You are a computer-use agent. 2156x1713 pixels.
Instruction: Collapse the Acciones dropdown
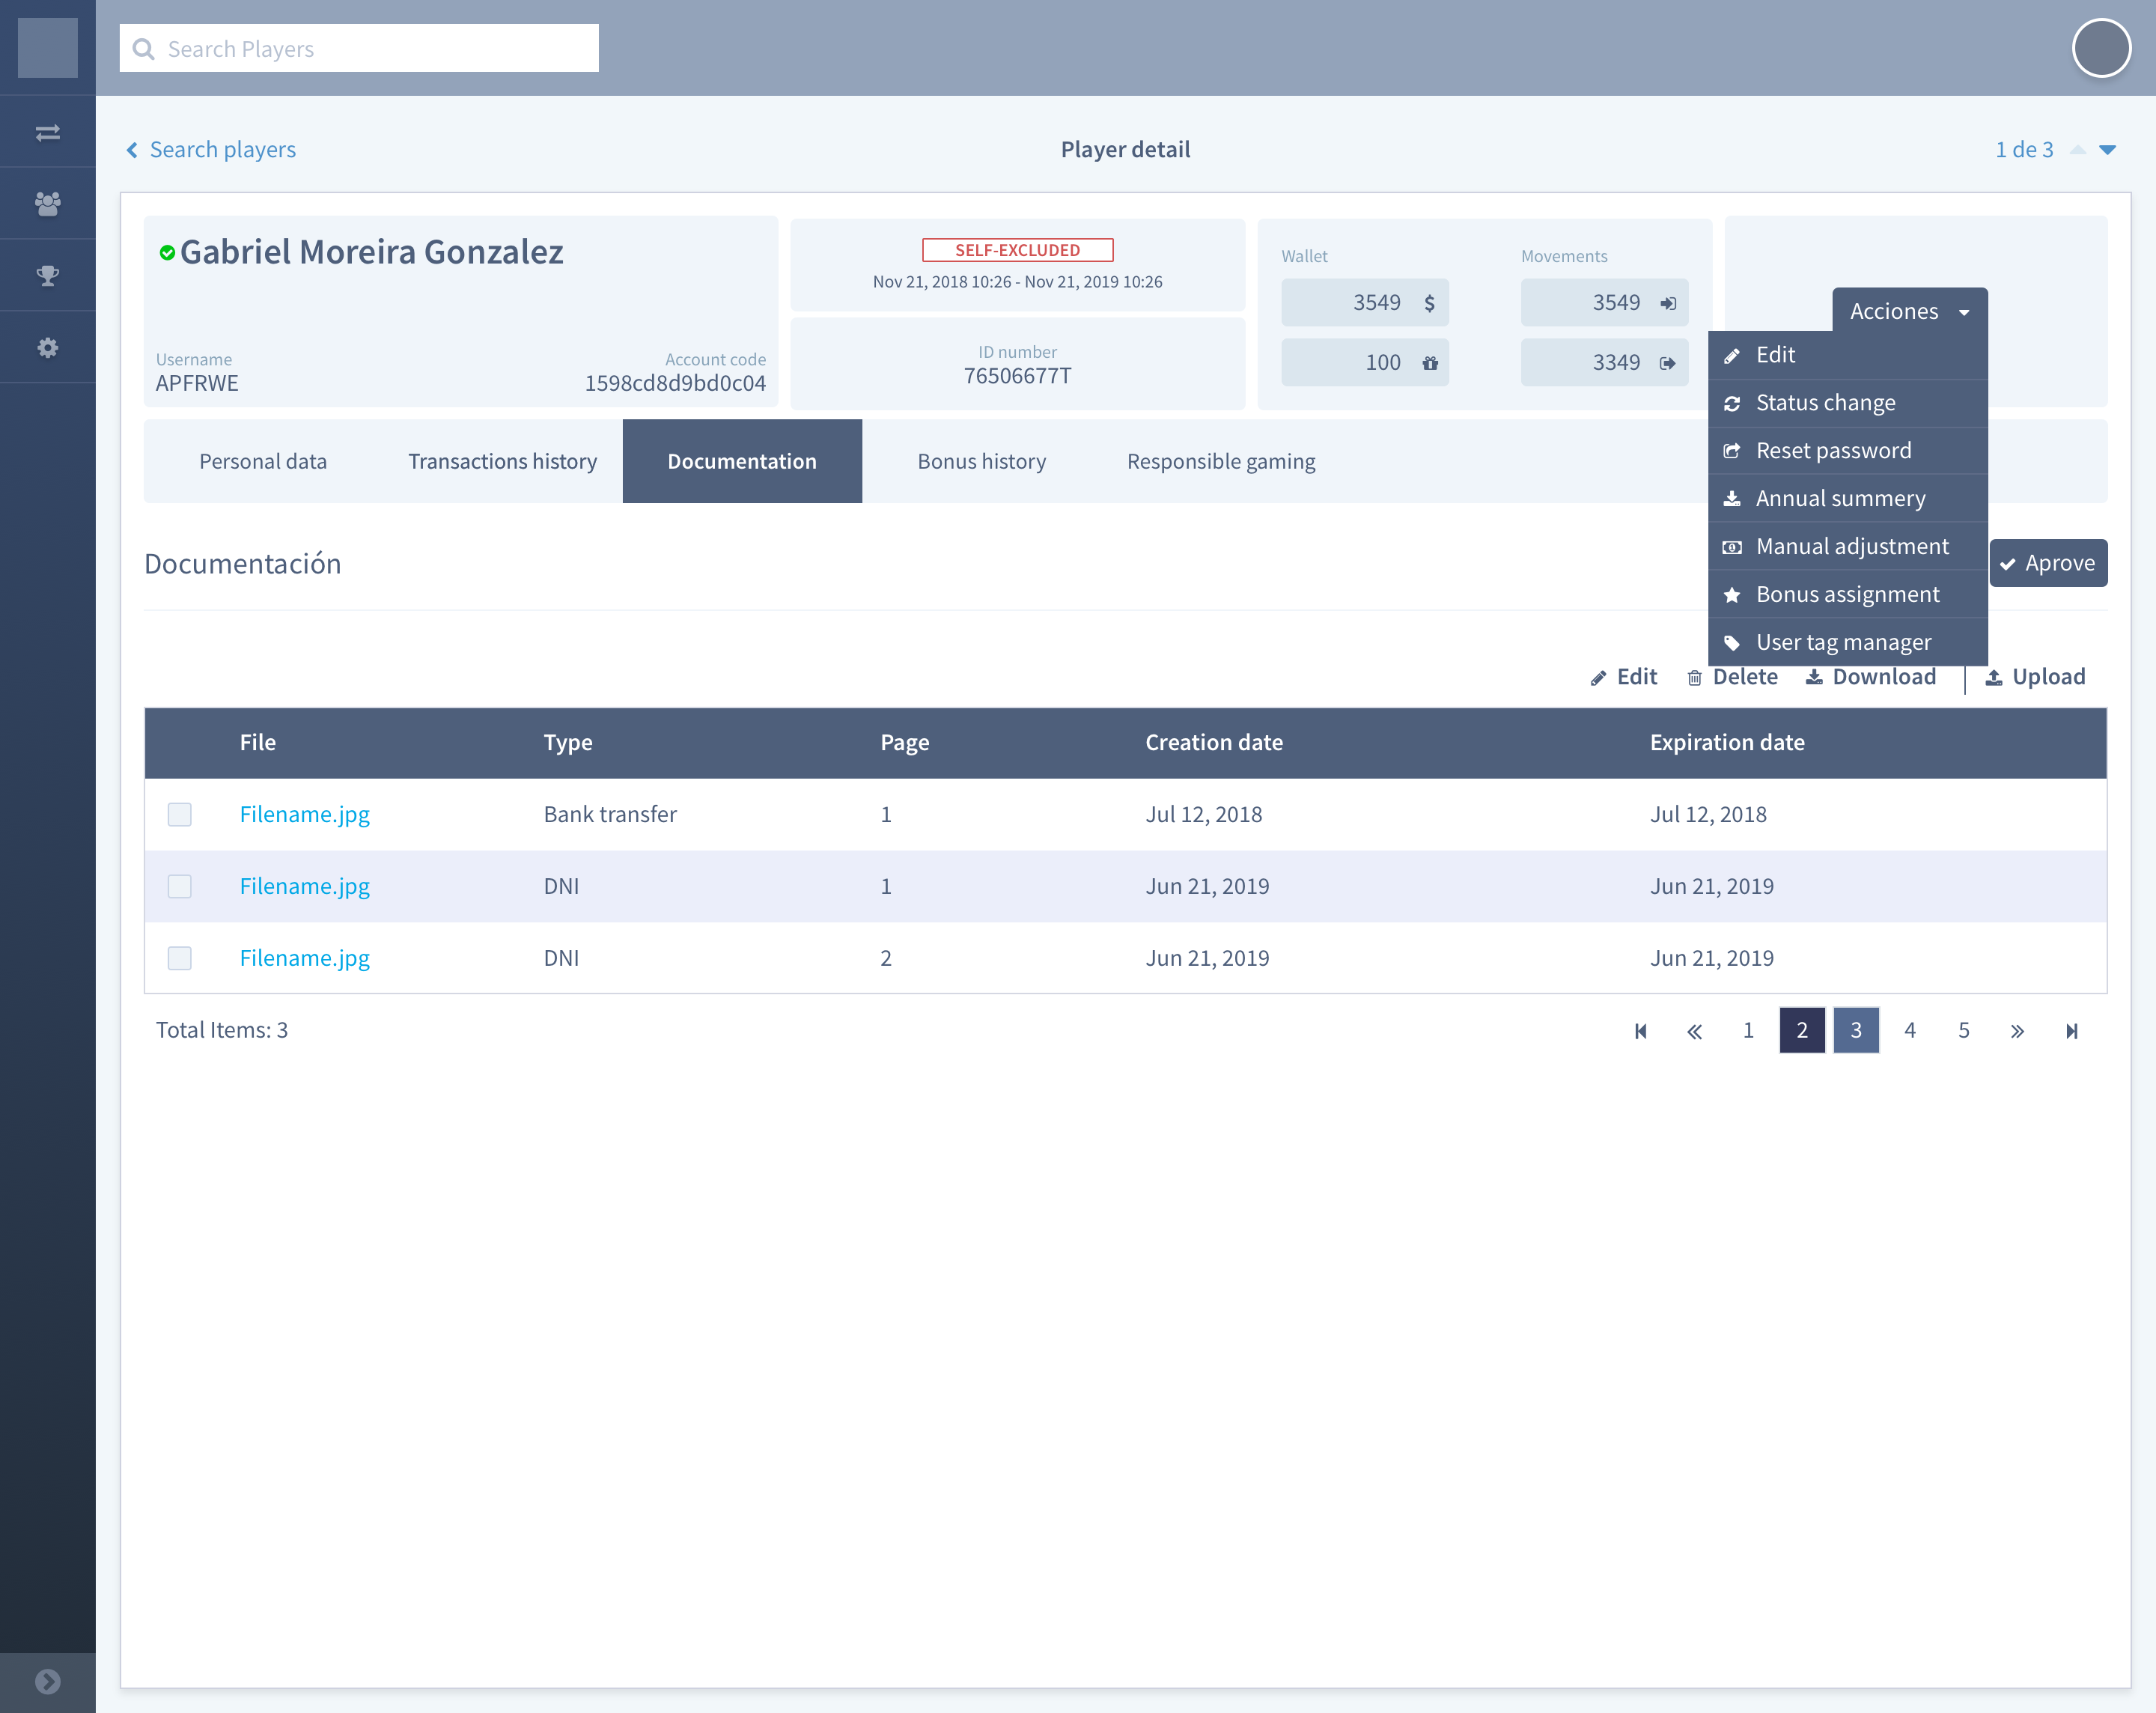pyautogui.click(x=1908, y=311)
